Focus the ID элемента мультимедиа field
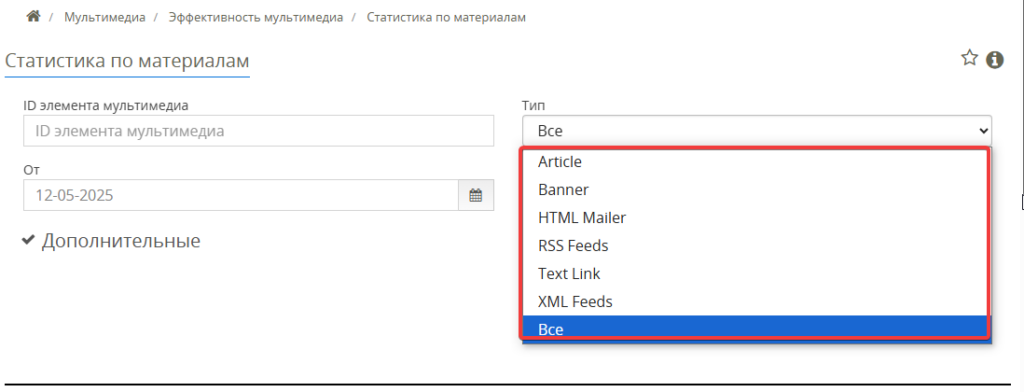This screenshot has height=392, width=1024. 259,131
